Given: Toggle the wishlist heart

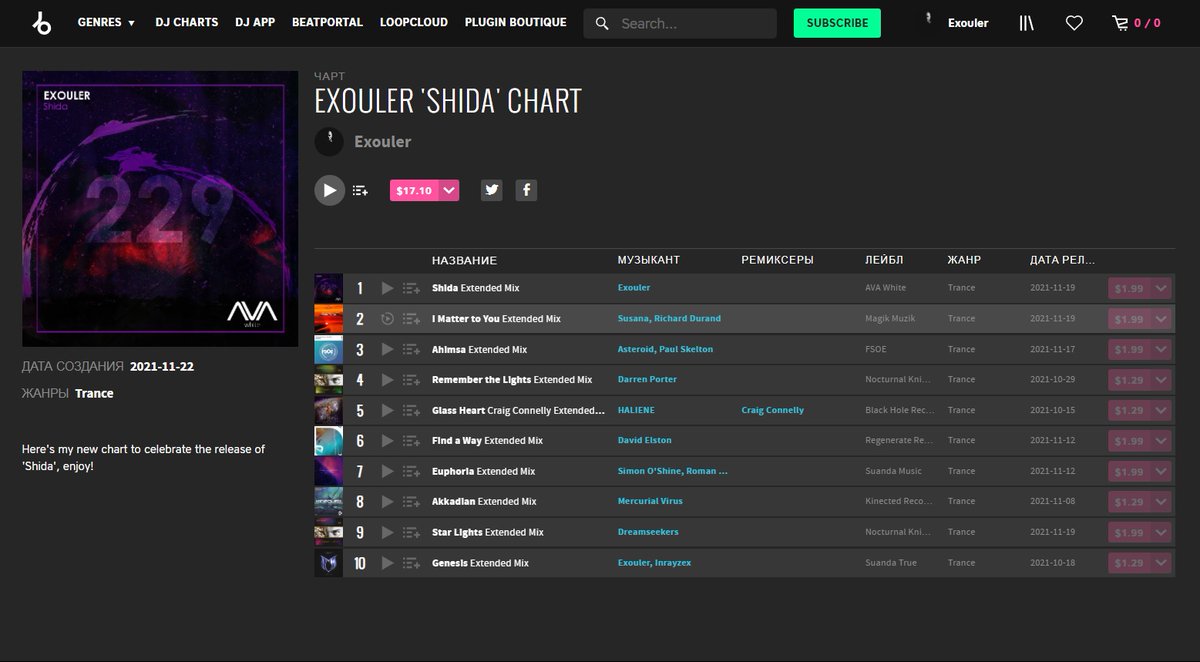Looking at the screenshot, I should click(1074, 22).
